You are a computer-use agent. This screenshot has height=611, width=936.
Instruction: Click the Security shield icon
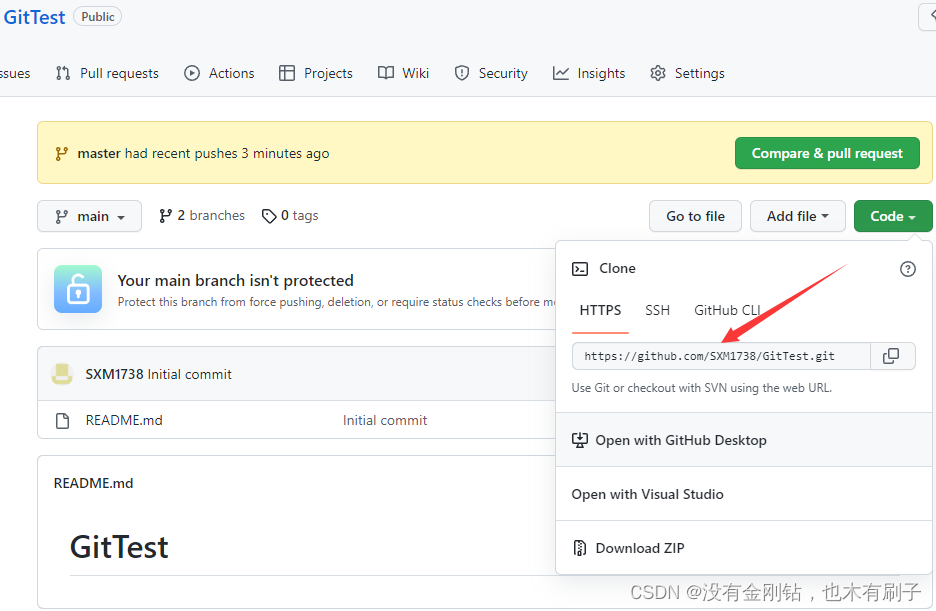[x=461, y=73]
